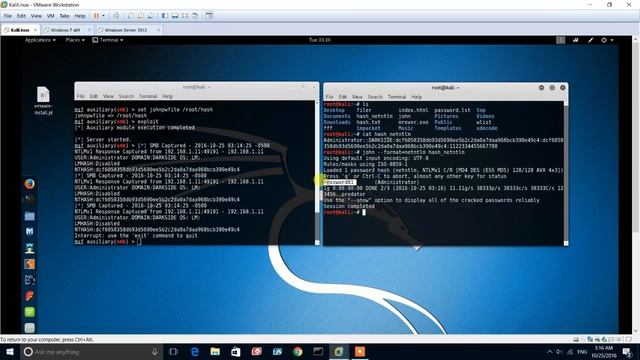This screenshot has width=640, height=360.
Task: Open the VMware View menu
Action: pyautogui.click(x=36, y=16)
